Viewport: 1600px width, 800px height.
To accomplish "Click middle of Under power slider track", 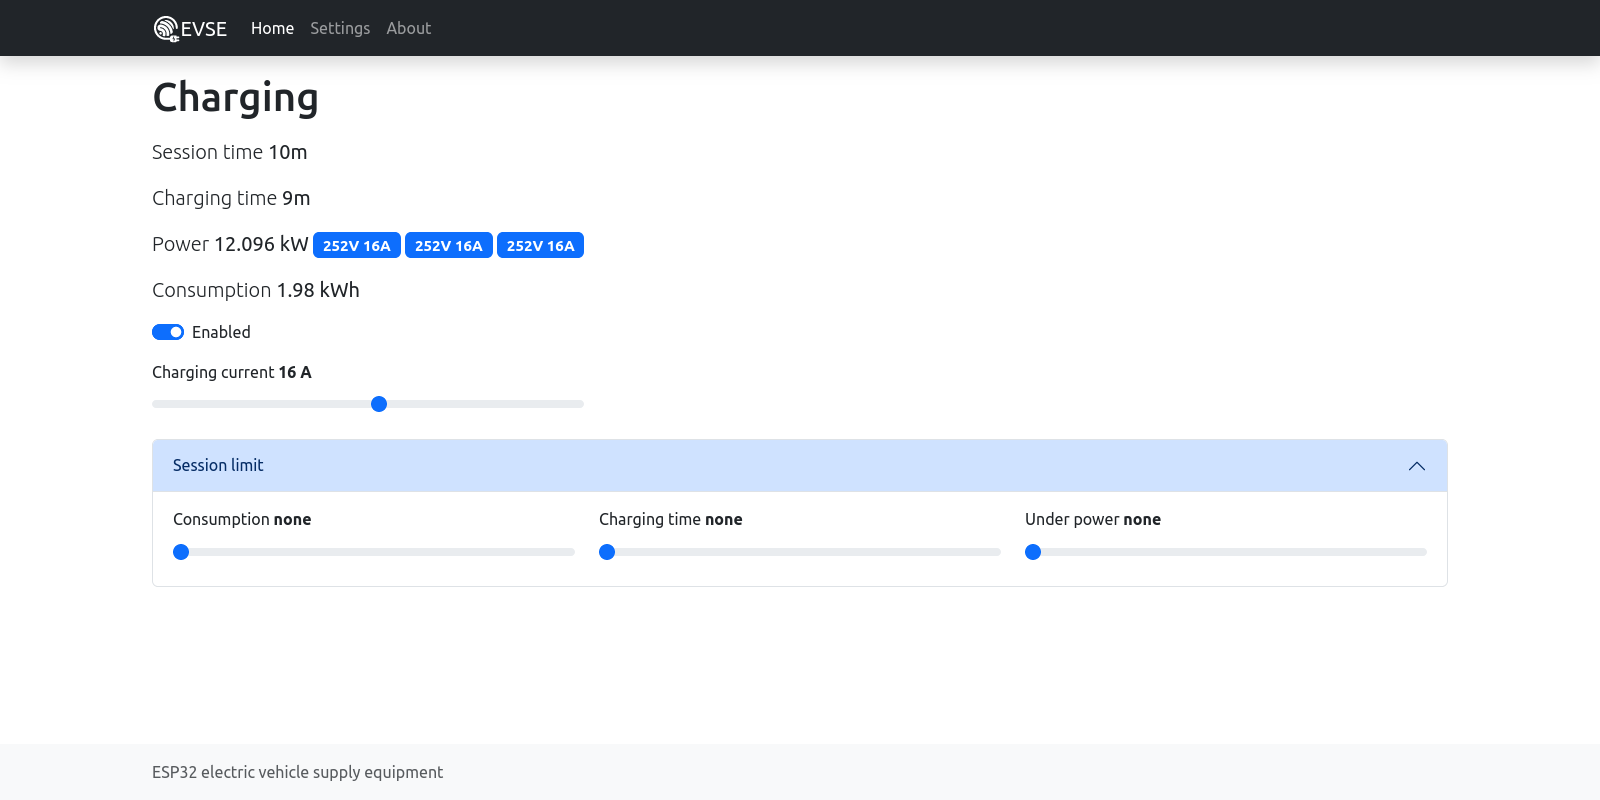I will tap(1226, 552).
